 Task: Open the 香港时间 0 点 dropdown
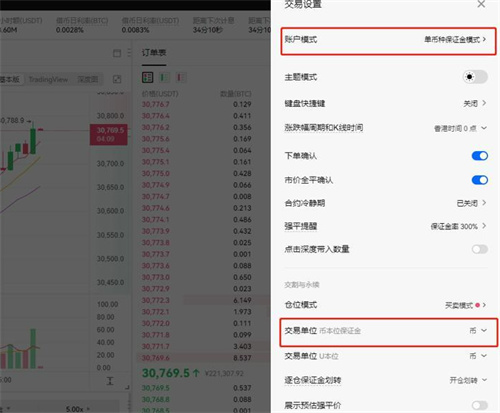[460, 128]
